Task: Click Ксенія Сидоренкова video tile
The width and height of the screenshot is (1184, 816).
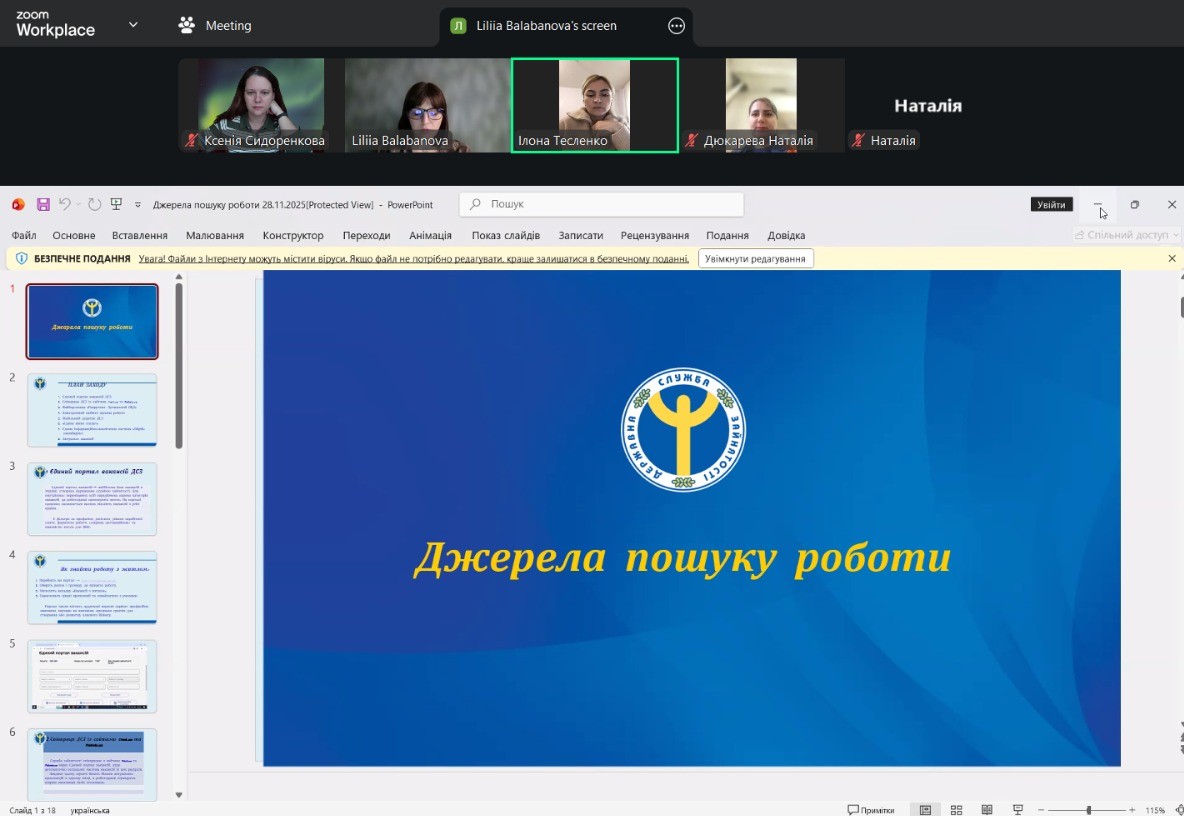Action: (261, 105)
